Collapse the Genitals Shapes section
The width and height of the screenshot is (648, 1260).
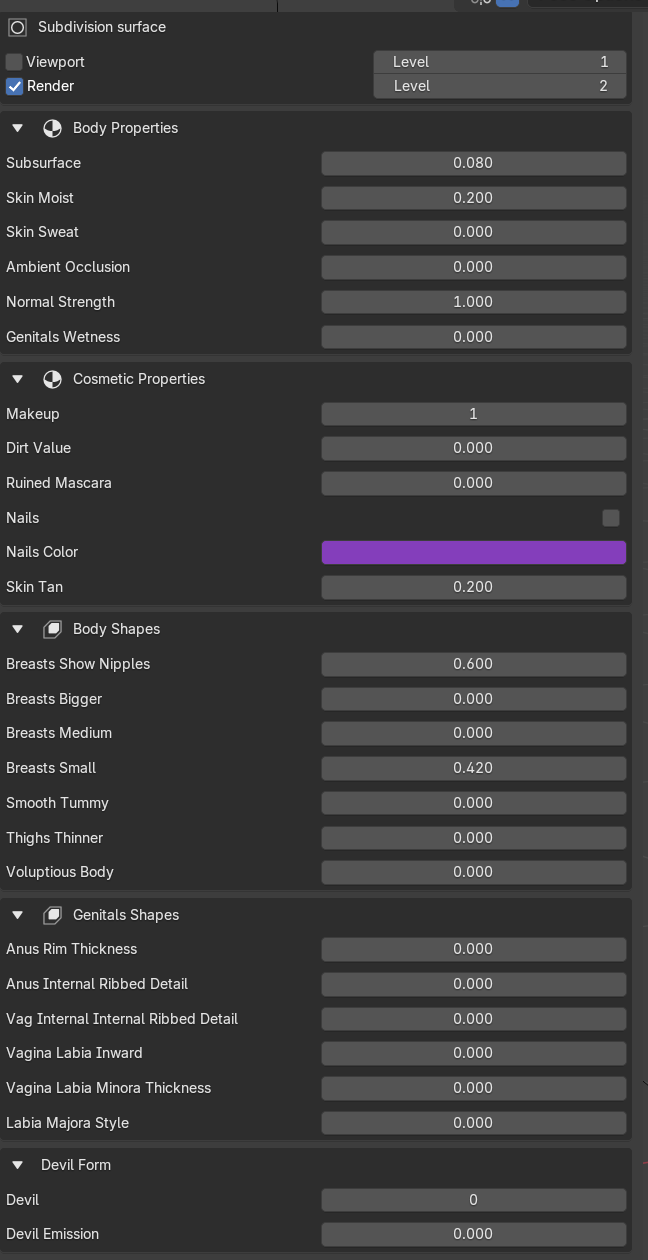pos(17,915)
